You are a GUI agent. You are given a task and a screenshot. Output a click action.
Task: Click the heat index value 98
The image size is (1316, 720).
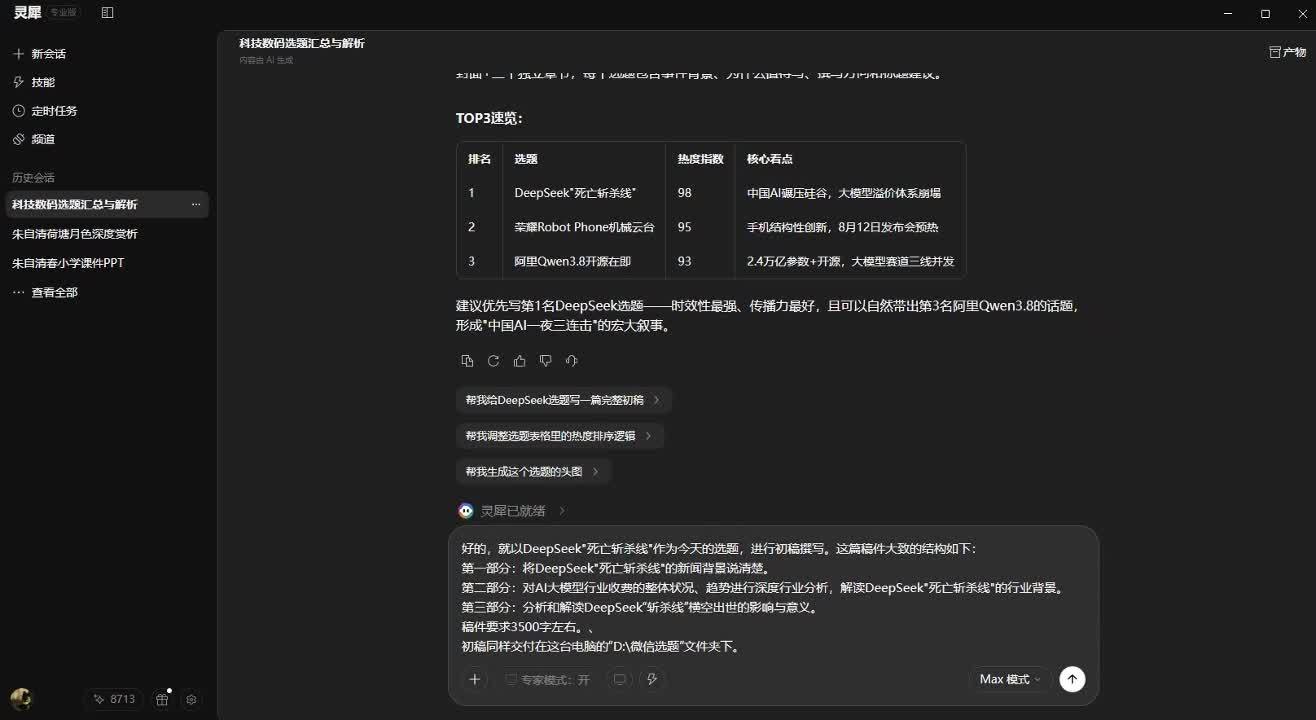coord(684,193)
